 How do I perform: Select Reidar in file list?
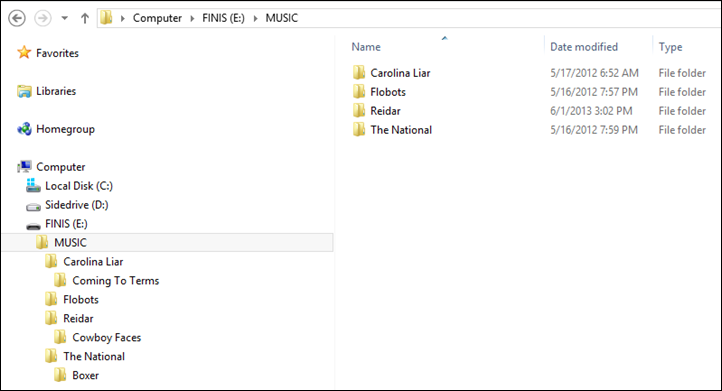pos(385,111)
